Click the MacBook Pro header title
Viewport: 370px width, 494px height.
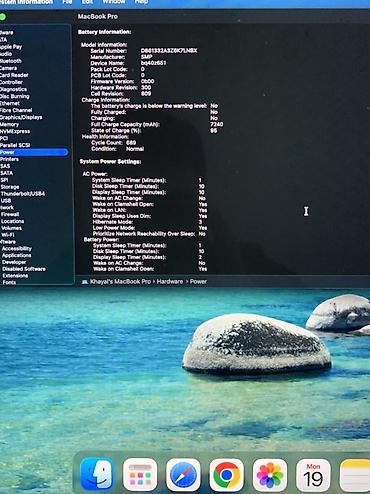(98, 16)
